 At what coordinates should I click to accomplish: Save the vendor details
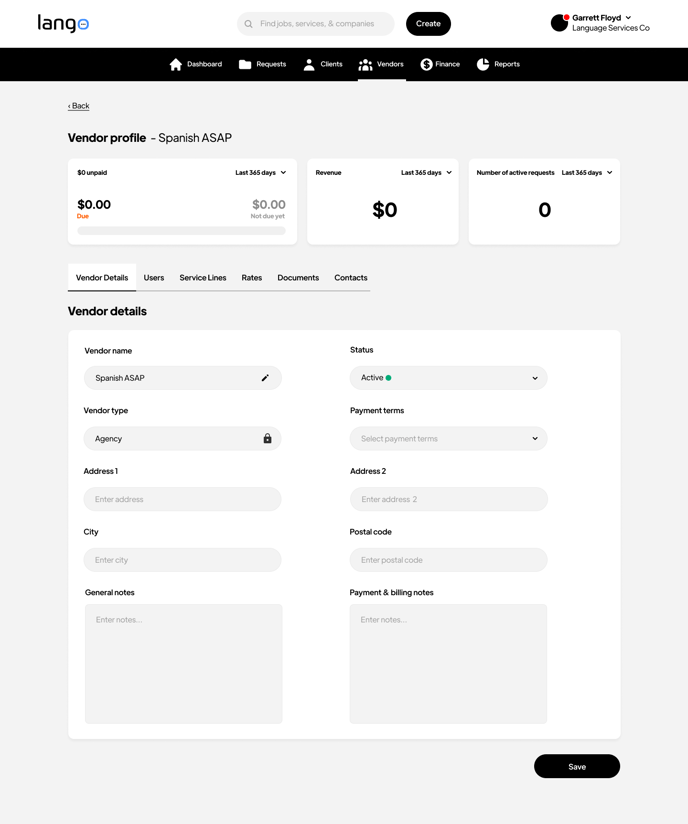tap(576, 766)
